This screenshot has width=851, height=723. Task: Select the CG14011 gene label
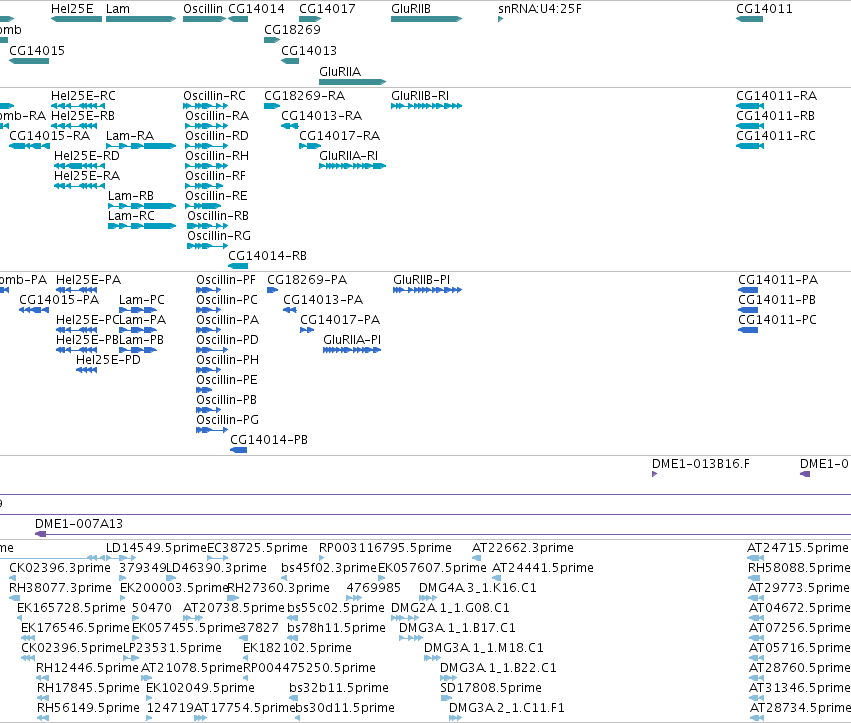tap(764, 9)
